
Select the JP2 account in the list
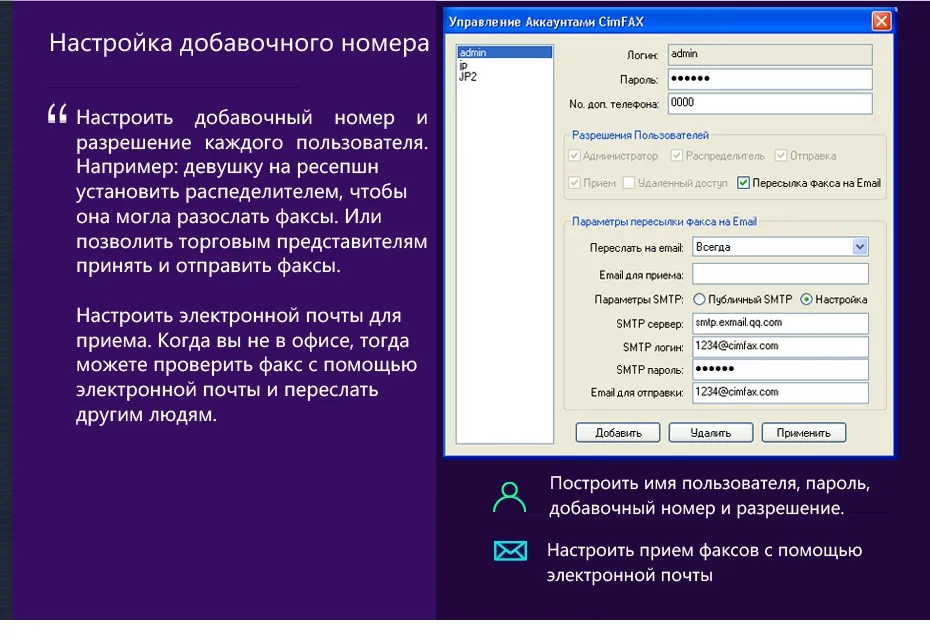coord(467,77)
